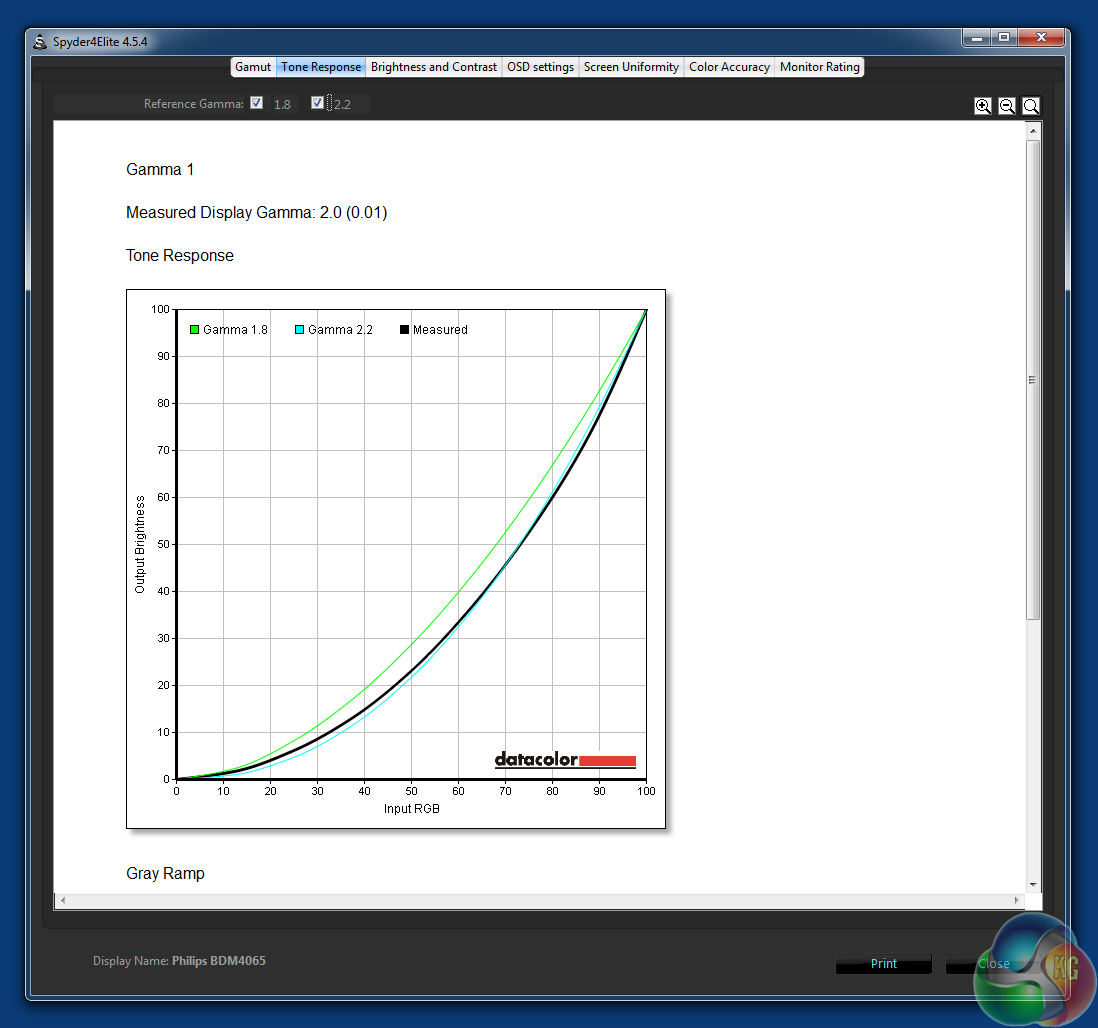Click the zoom in magnifier icon
Screen dimensions: 1098x1028
982,106
